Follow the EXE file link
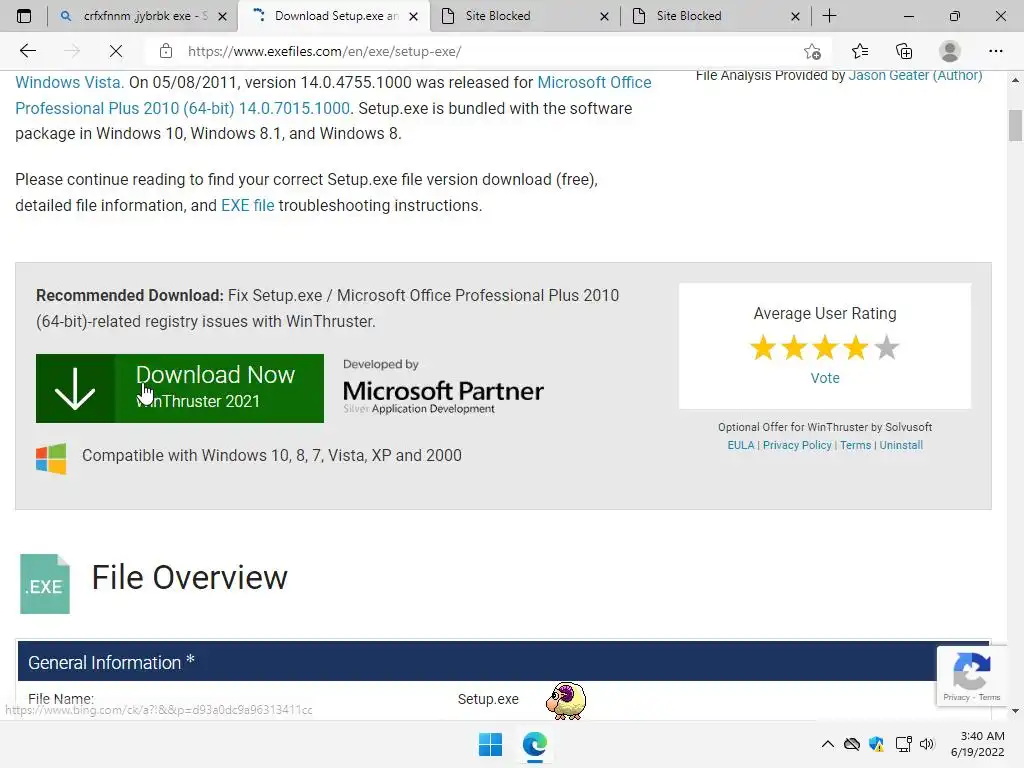 tap(248, 205)
